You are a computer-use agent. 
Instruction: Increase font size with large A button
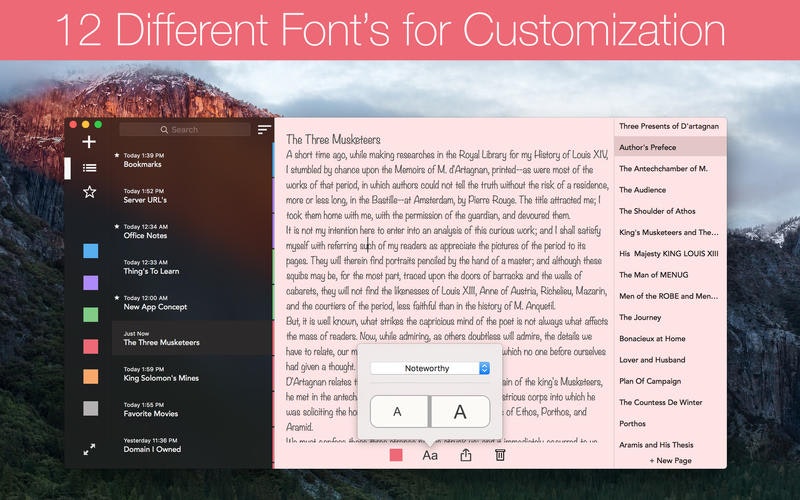pos(461,411)
